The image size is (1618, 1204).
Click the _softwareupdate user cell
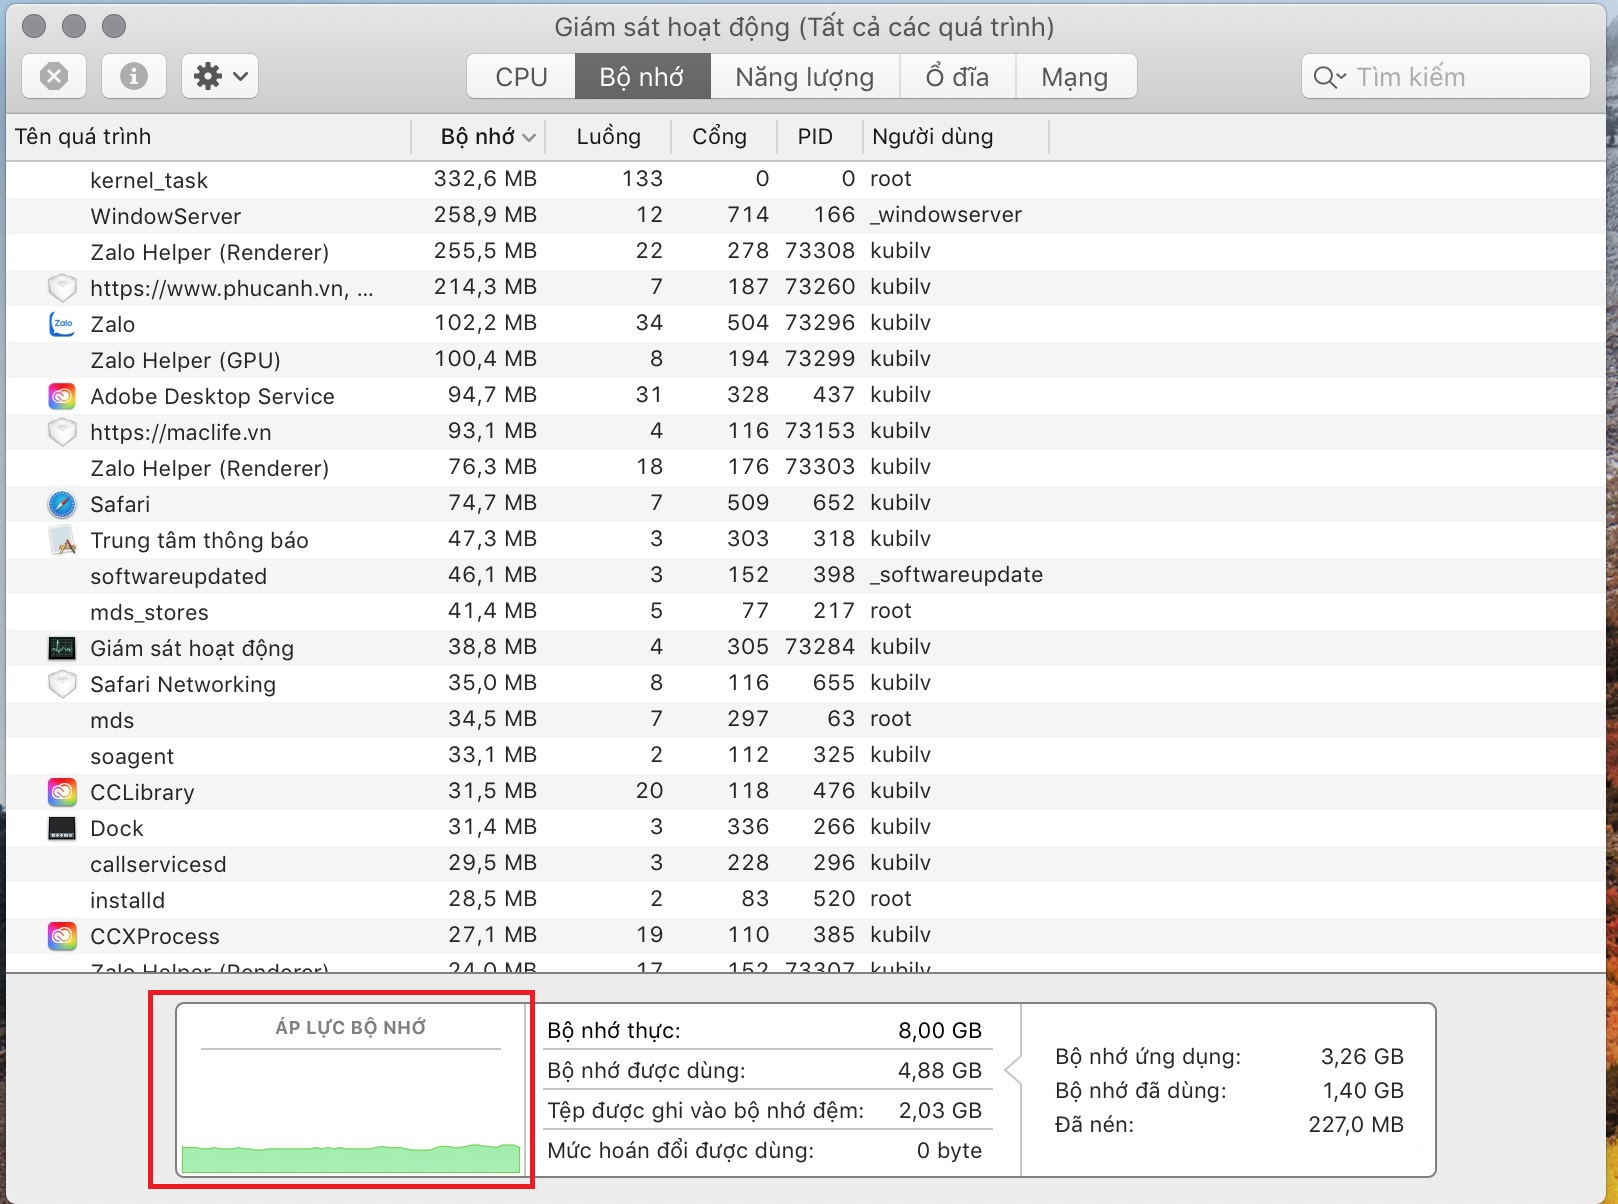956,575
